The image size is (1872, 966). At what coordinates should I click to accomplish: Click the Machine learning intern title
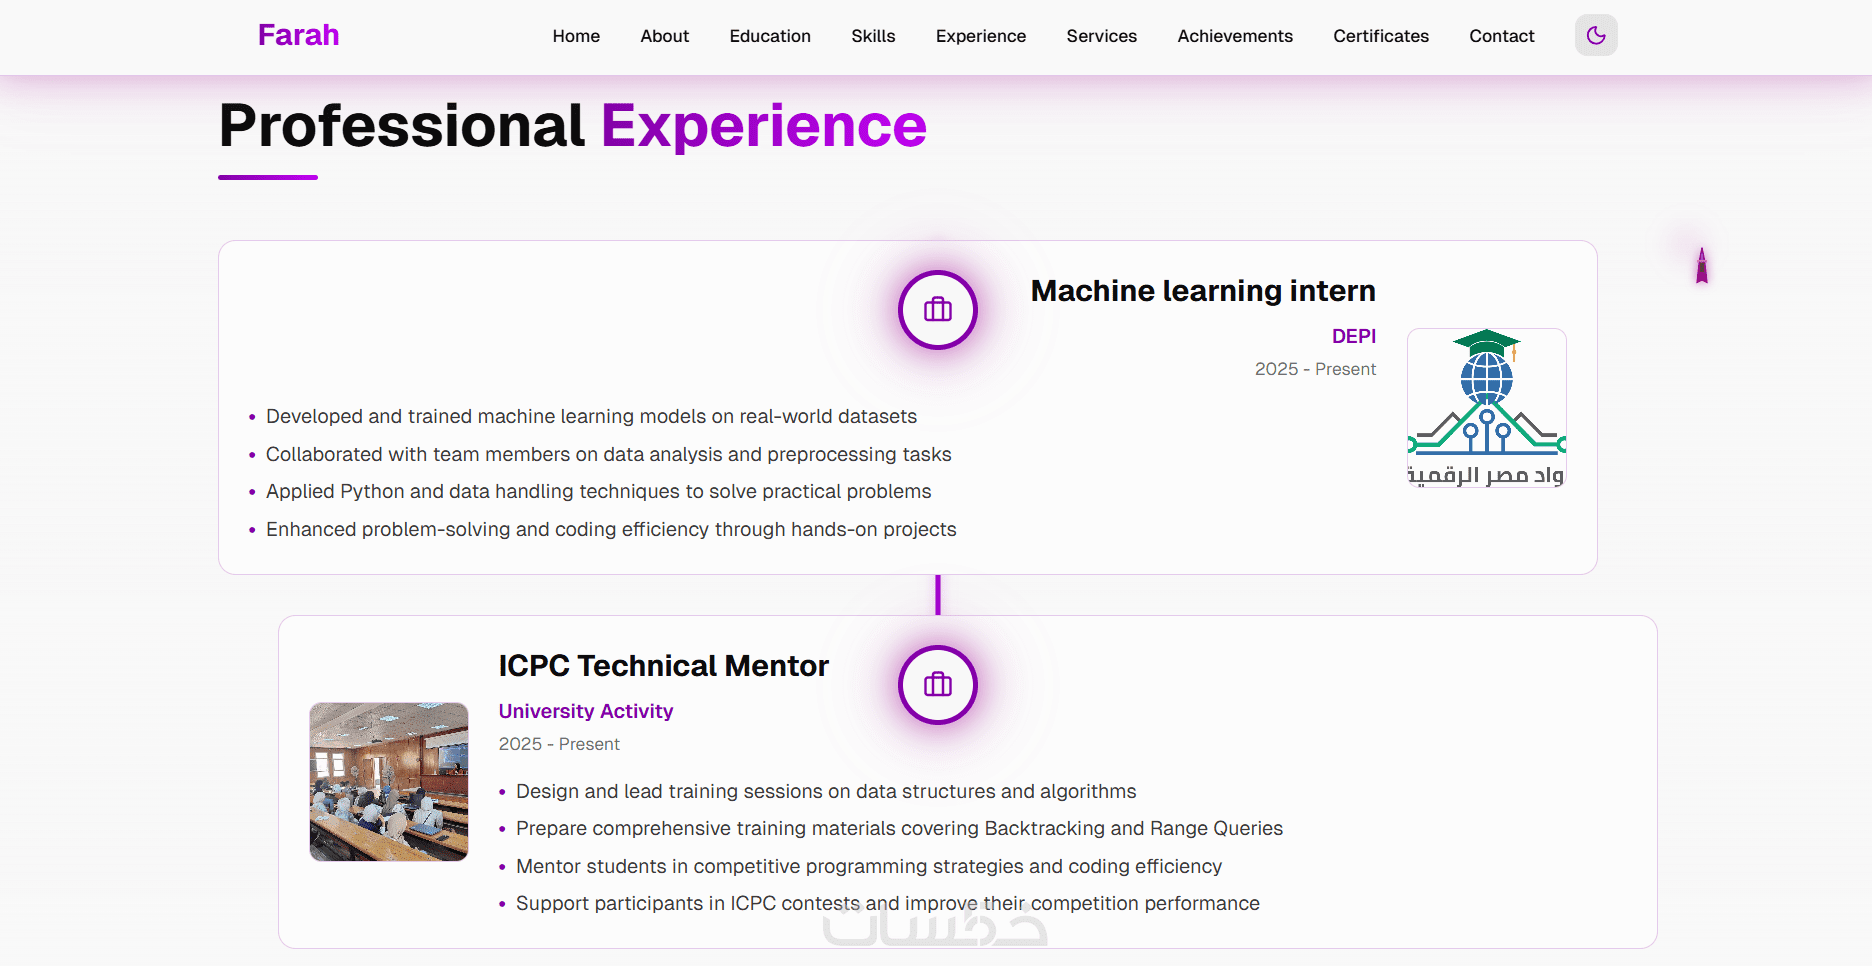pyautogui.click(x=1202, y=291)
